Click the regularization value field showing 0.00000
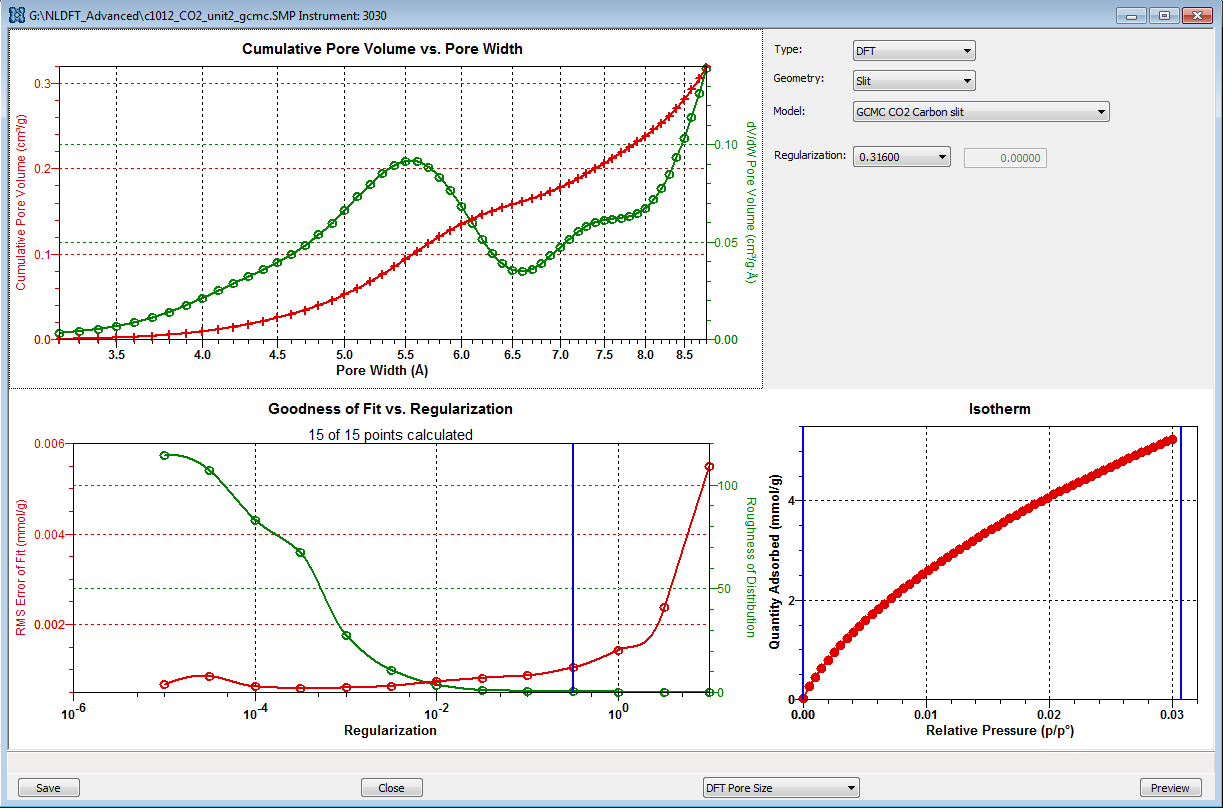The height and width of the screenshot is (808, 1223). coord(1004,157)
